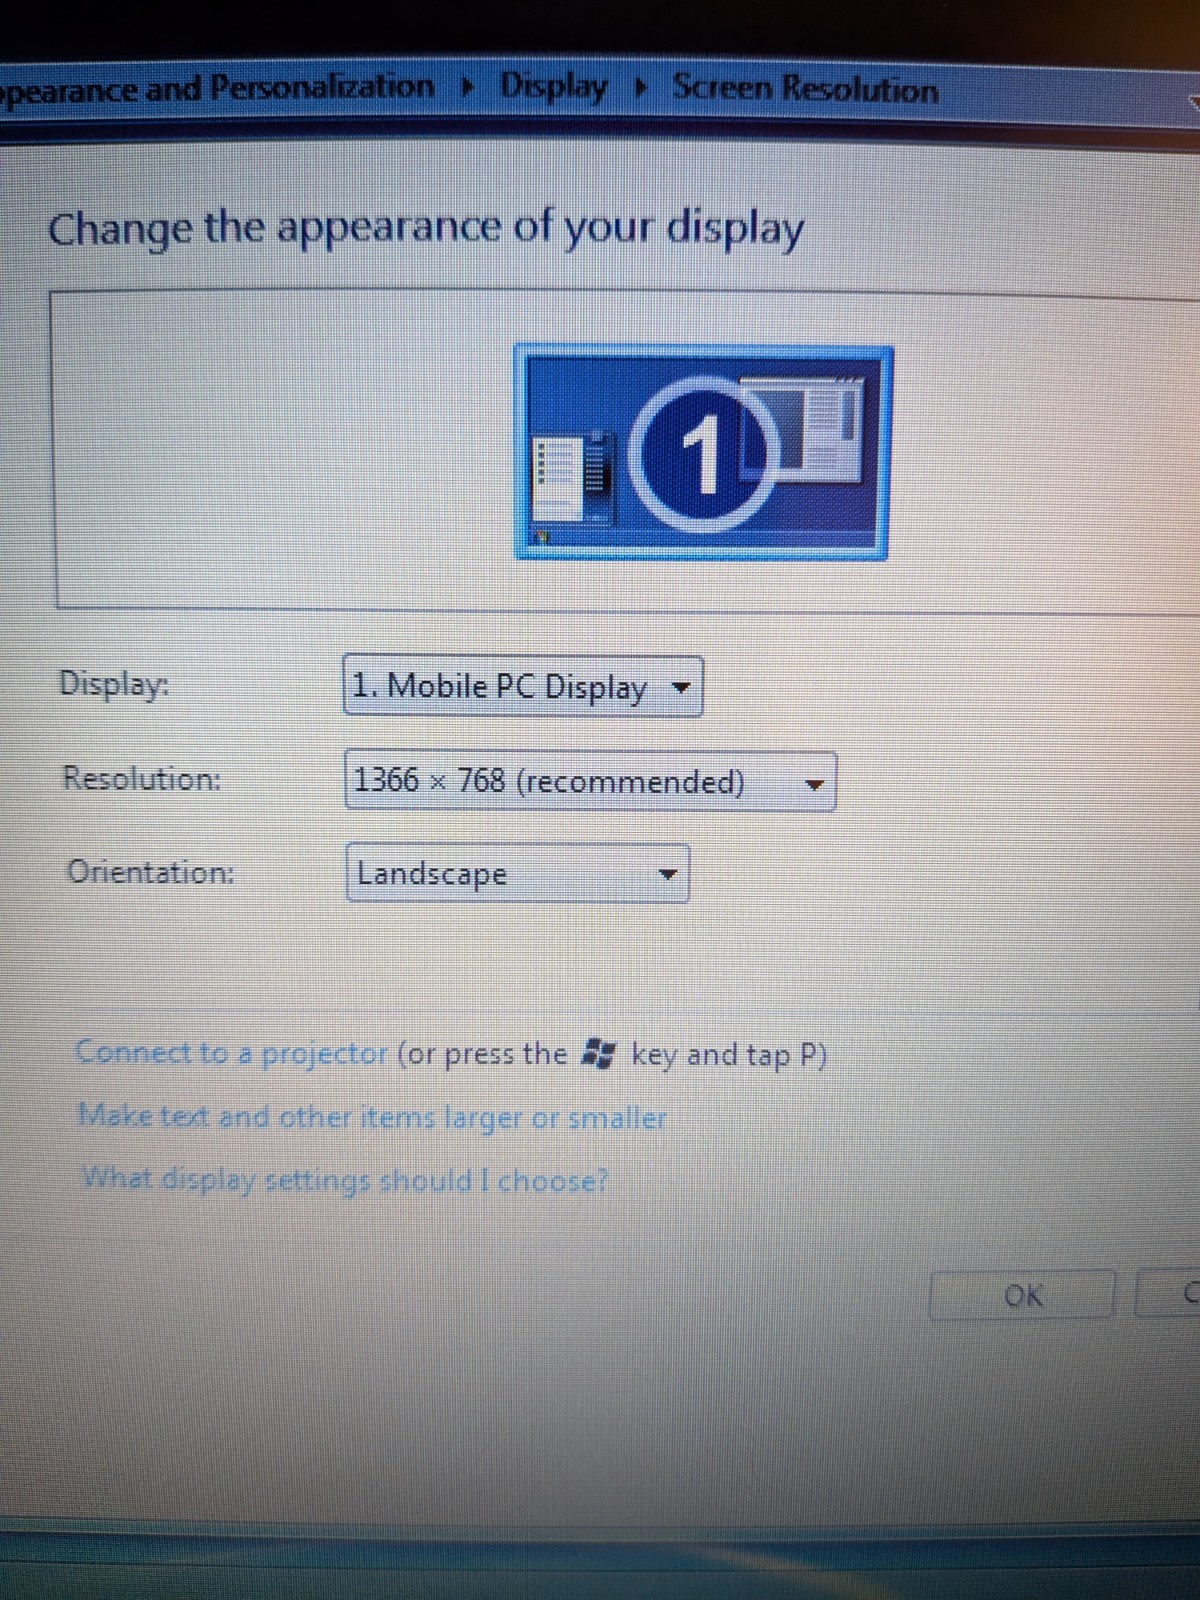Viewport: 1200px width, 1600px height.
Task: Click Screen Resolution in the breadcrumb
Action: (806, 89)
